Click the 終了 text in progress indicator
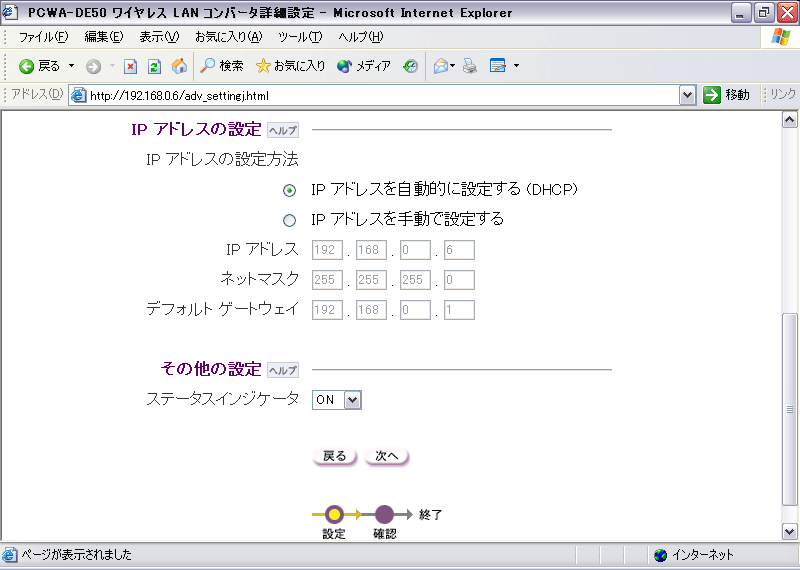800x570 pixels. [x=431, y=515]
